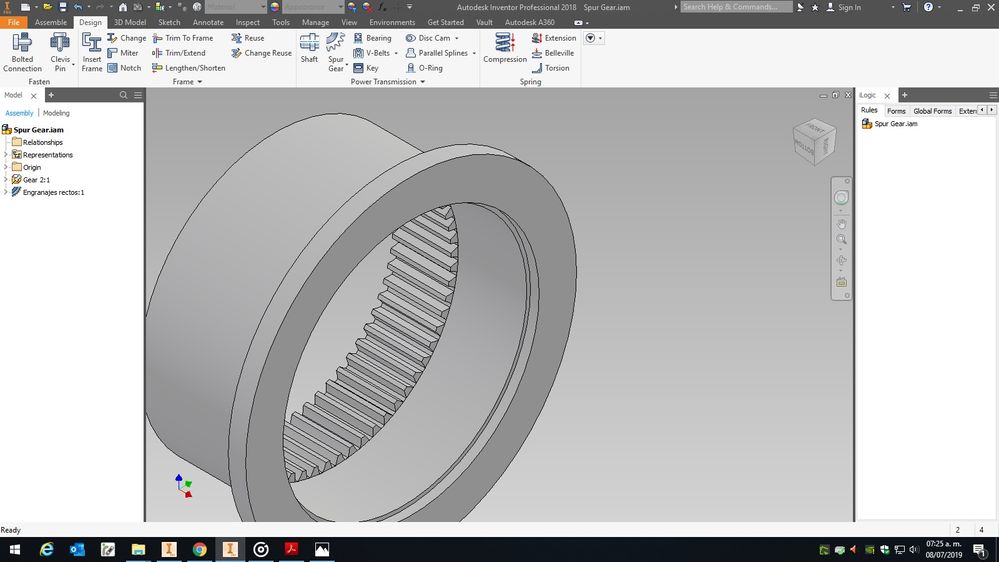Select the Clevis Pin tool
The width and height of the screenshot is (999, 562).
pyautogui.click(x=60, y=52)
